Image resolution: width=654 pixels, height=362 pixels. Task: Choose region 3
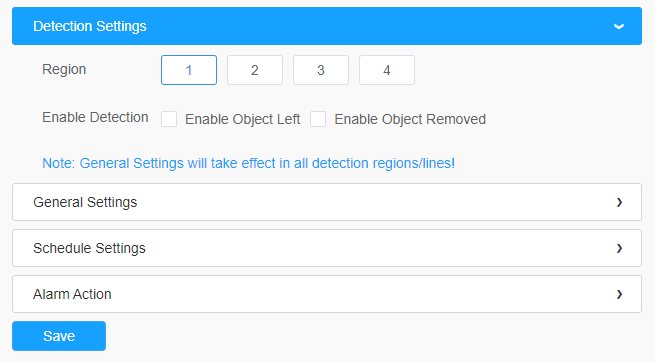click(x=321, y=70)
